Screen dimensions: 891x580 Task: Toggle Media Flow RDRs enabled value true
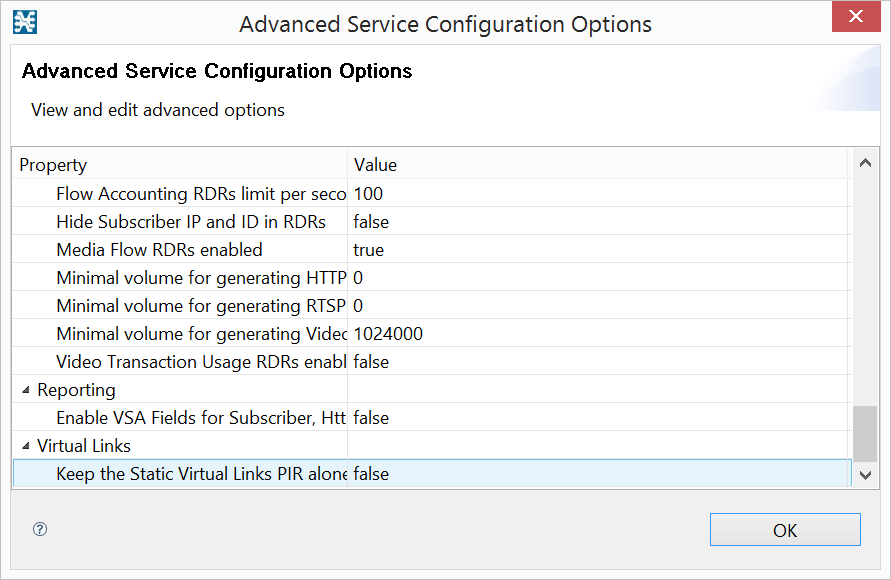pyautogui.click(x=369, y=250)
